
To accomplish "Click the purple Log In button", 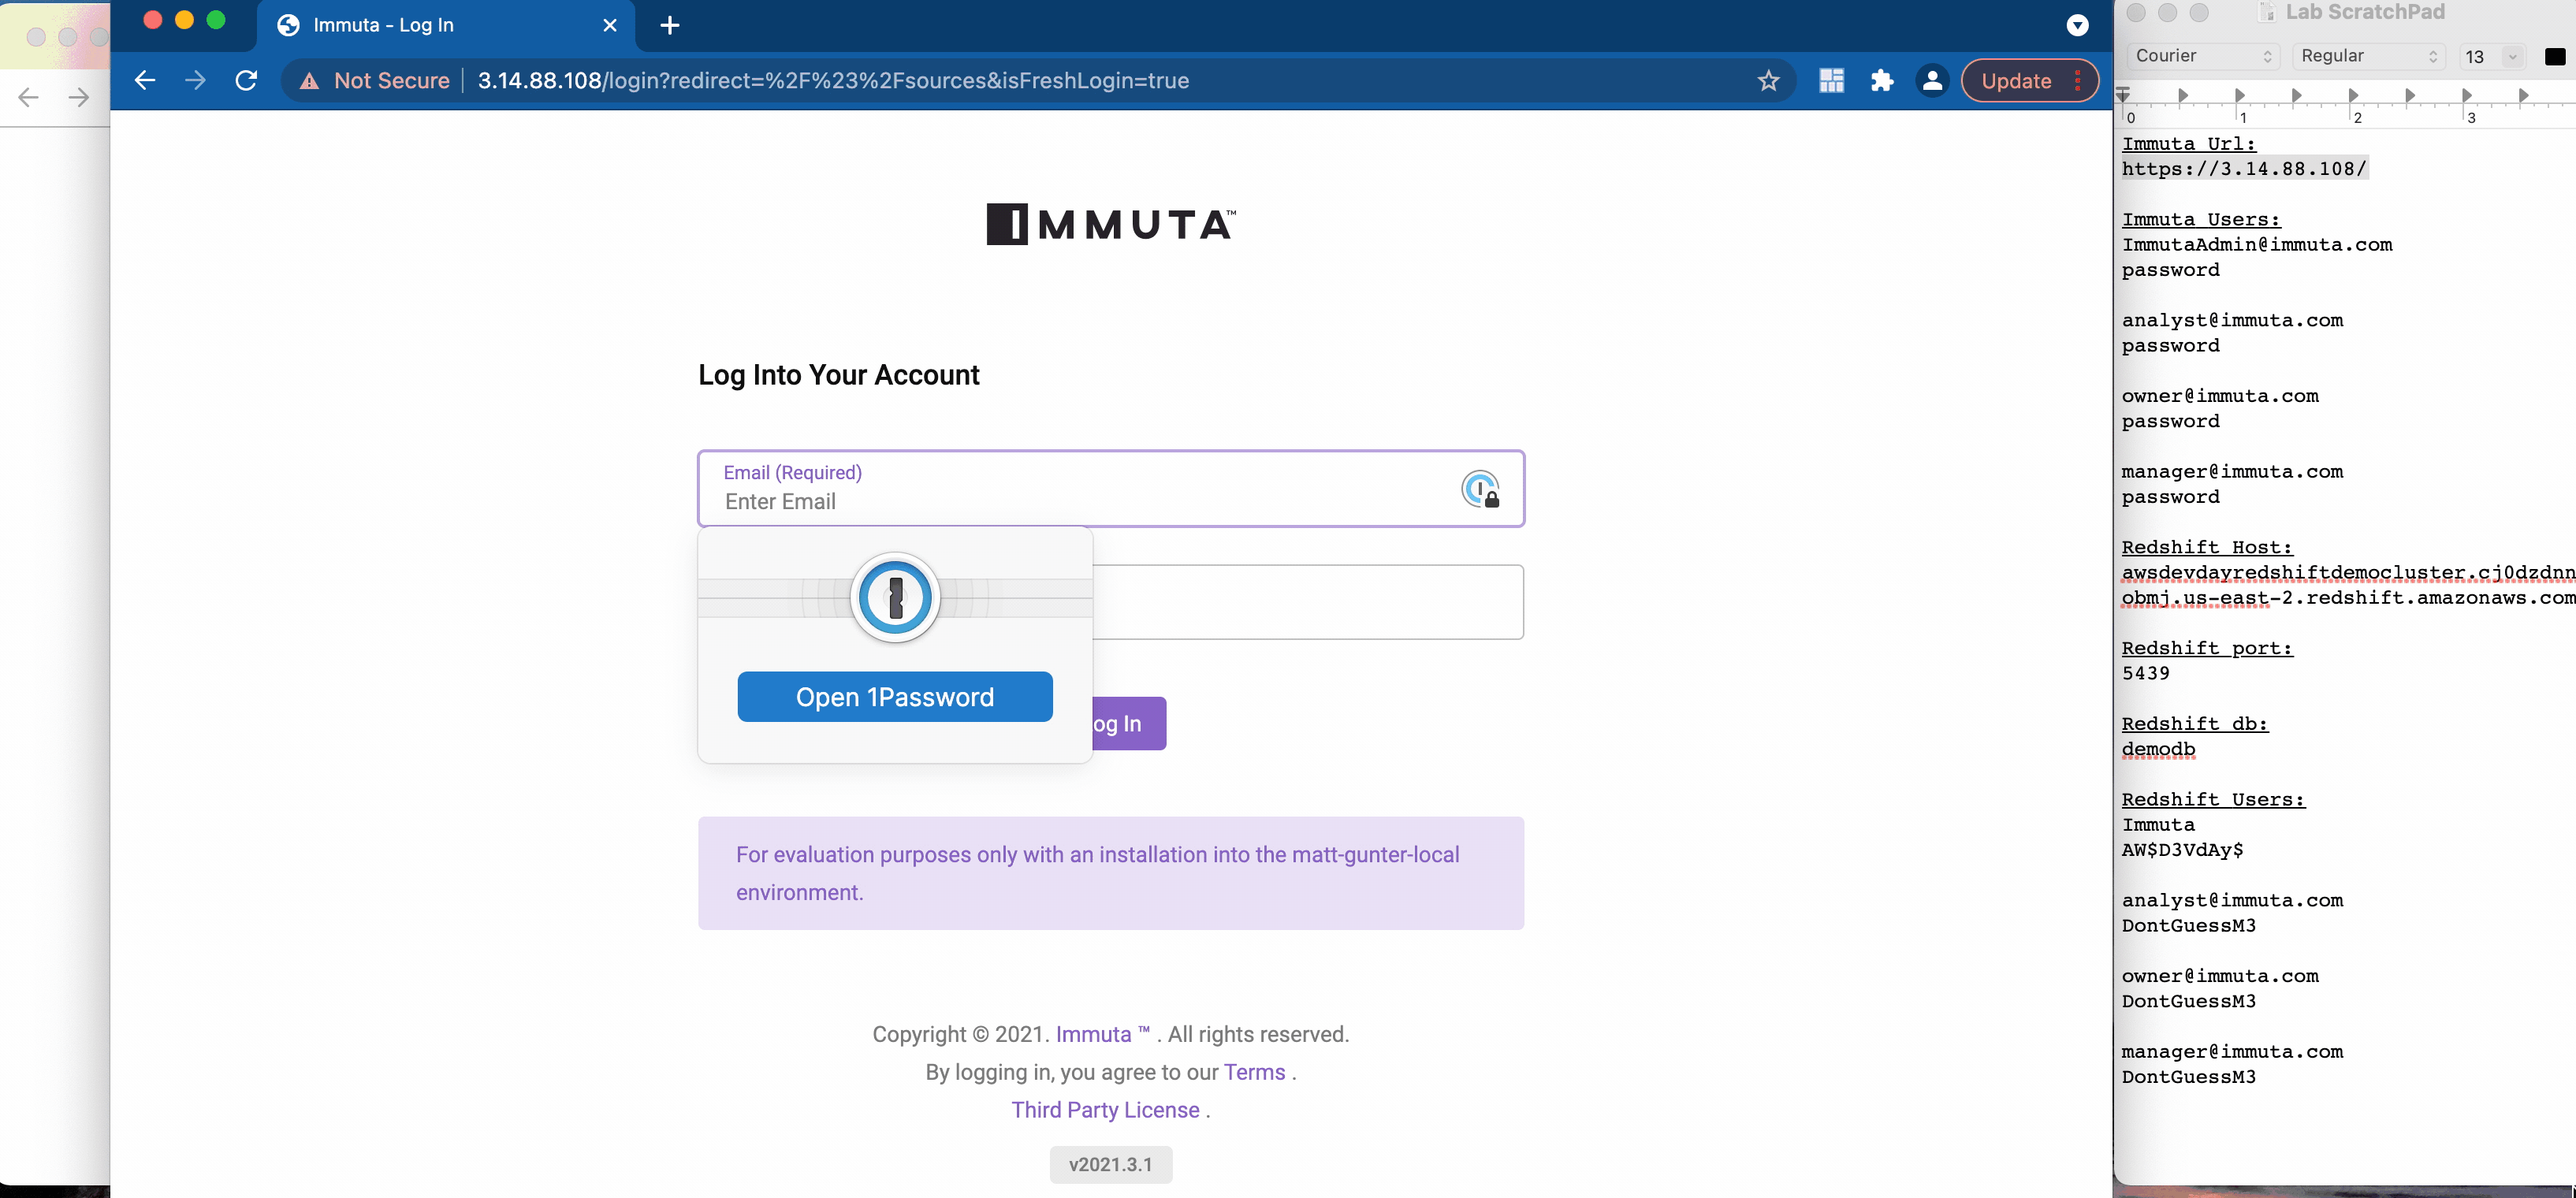I will 1129,723.
